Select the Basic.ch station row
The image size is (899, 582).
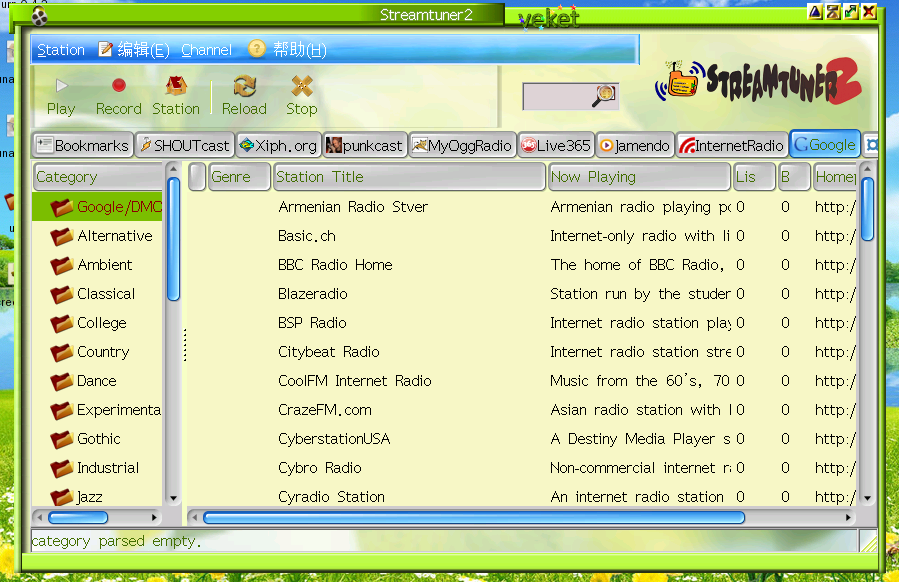(522, 236)
